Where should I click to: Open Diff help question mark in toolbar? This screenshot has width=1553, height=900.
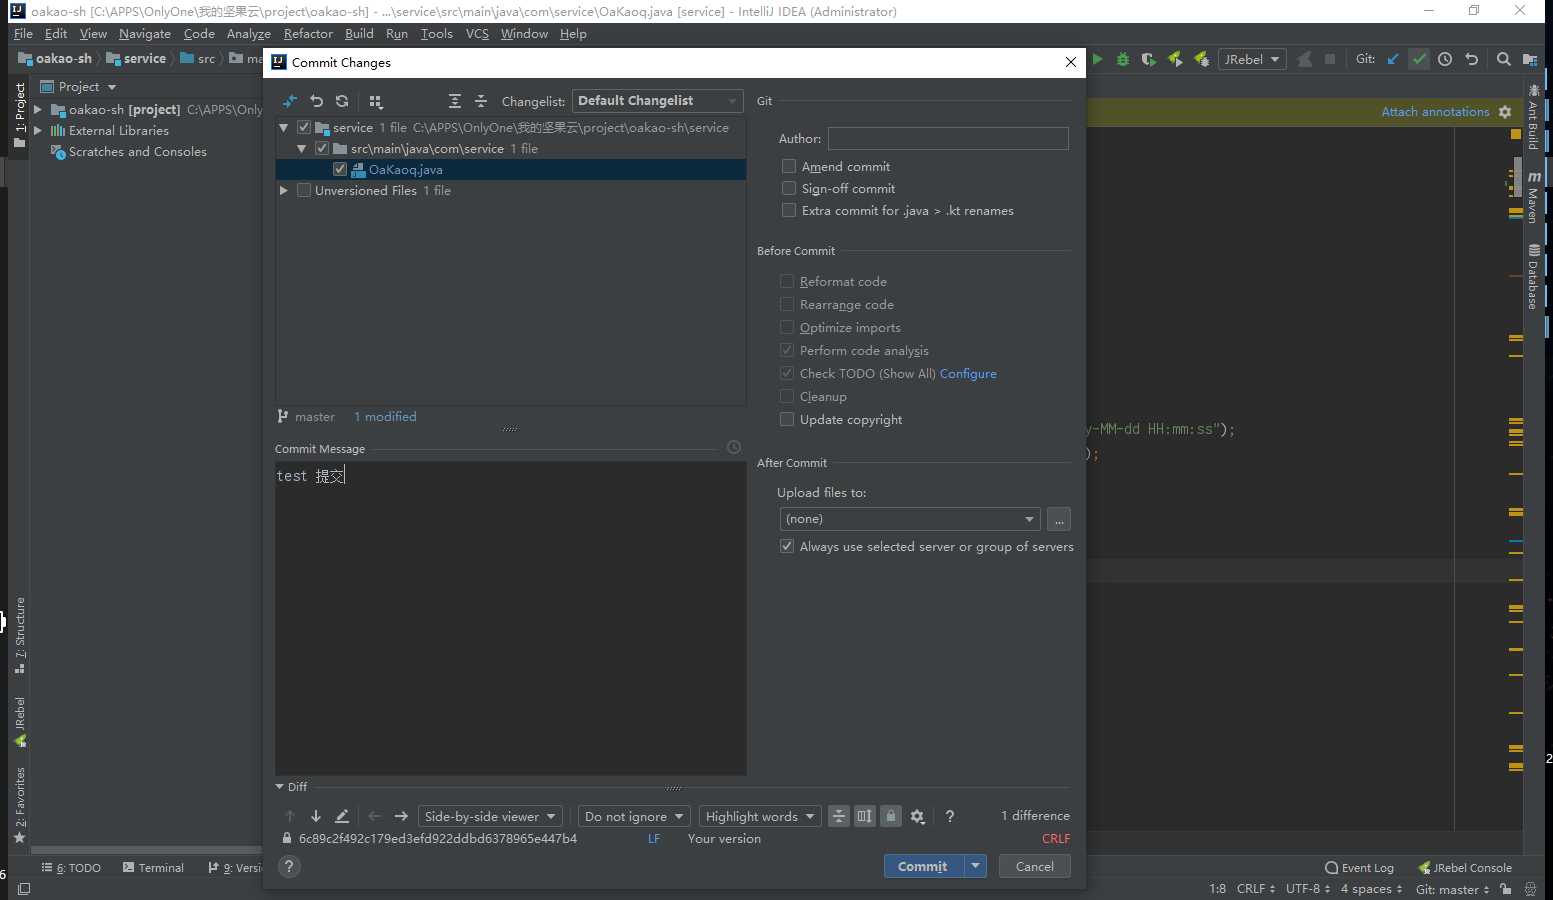point(950,816)
